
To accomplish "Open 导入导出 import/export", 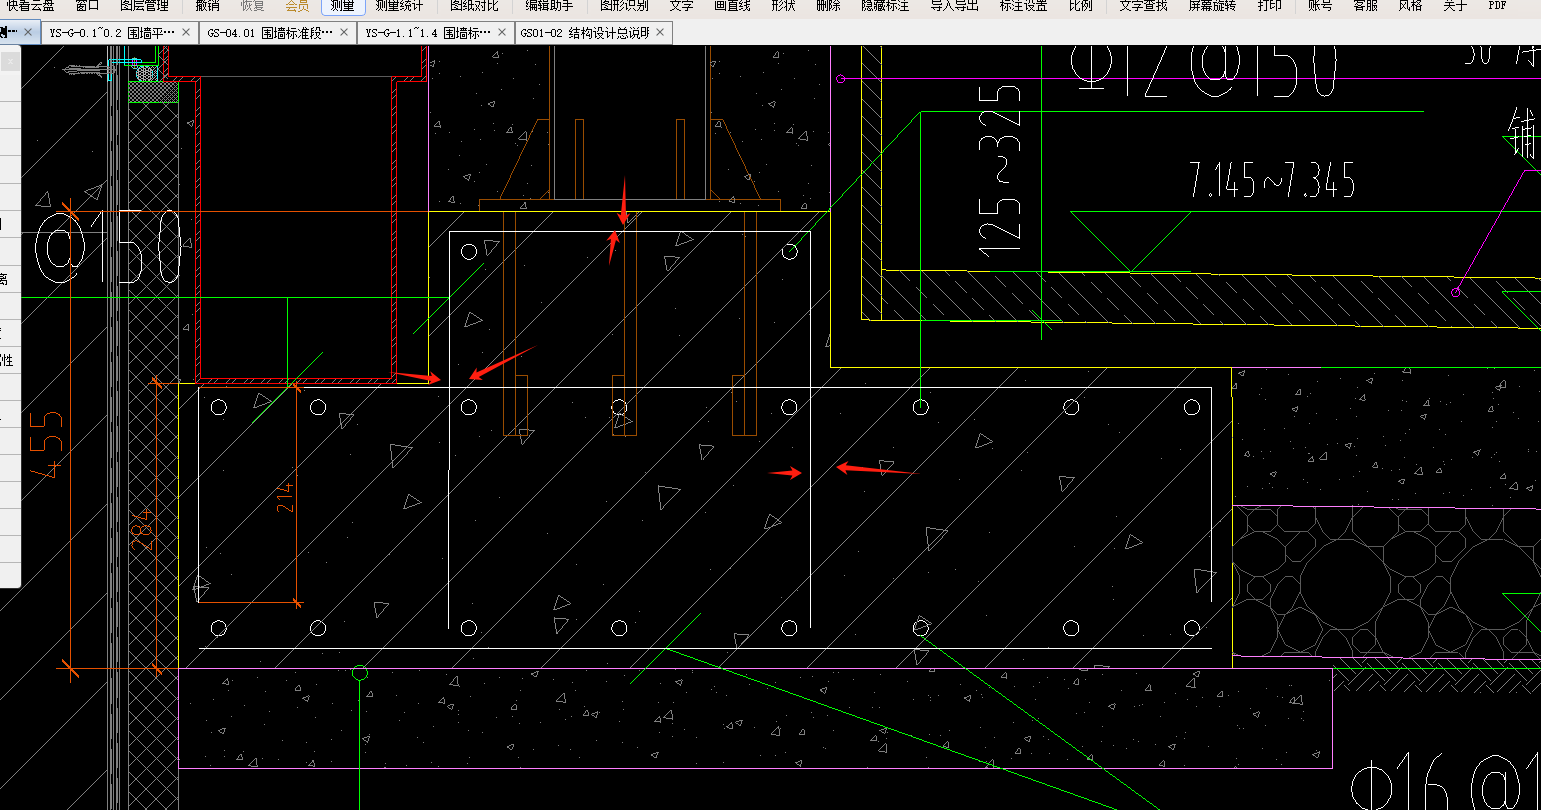I will [954, 6].
